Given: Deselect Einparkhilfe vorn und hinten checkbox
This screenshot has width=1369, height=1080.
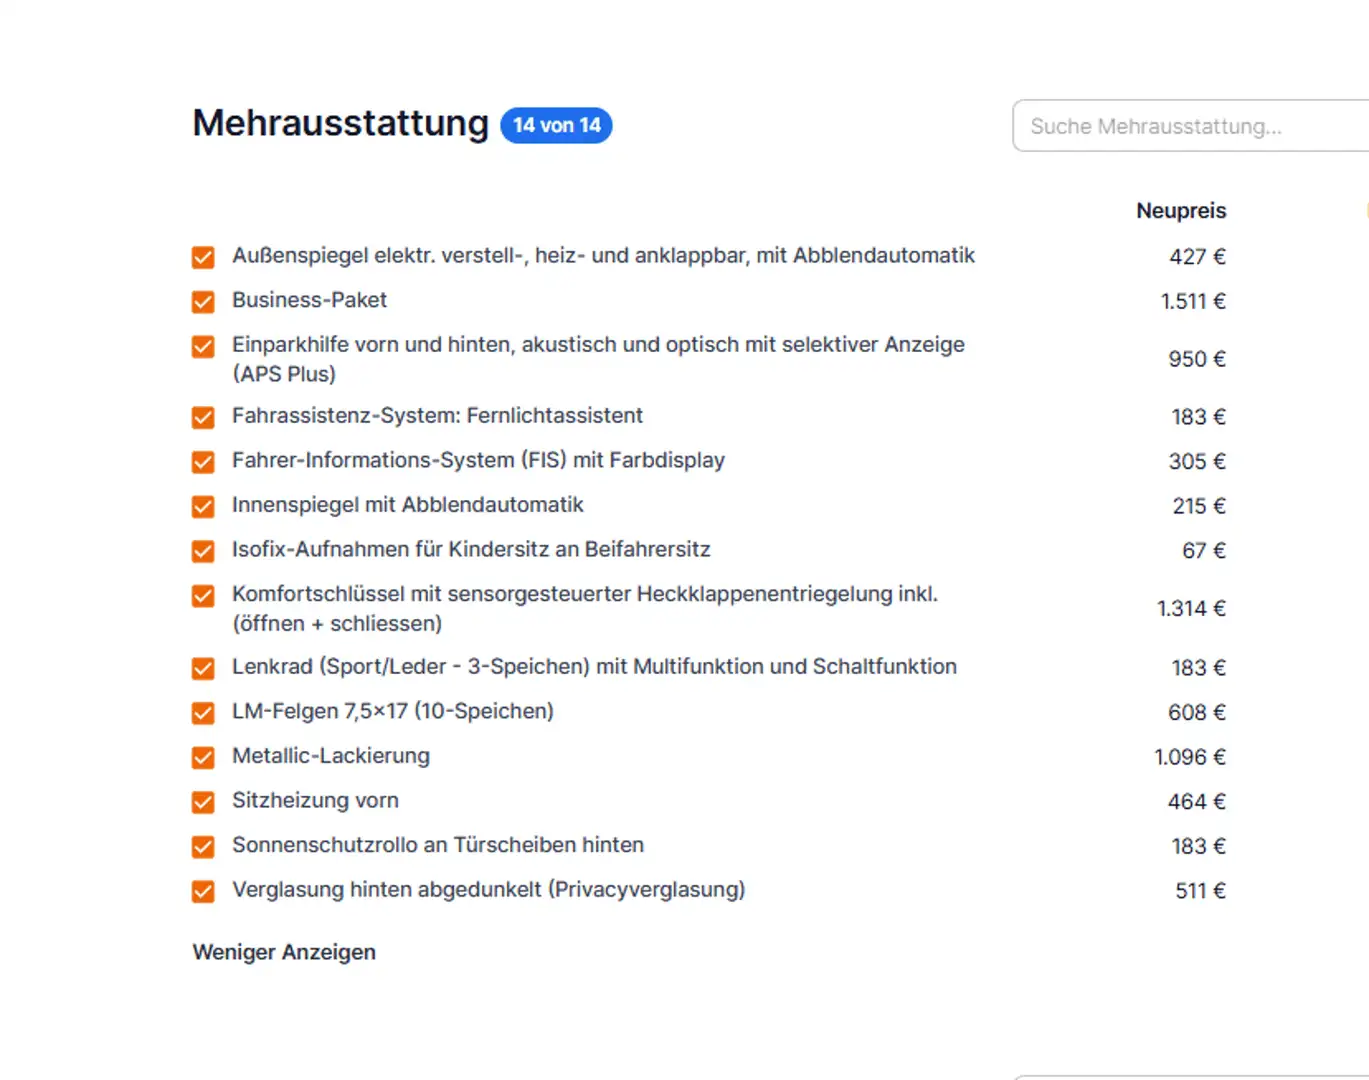Looking at the screenshot, I should click(x=203, y=346).
